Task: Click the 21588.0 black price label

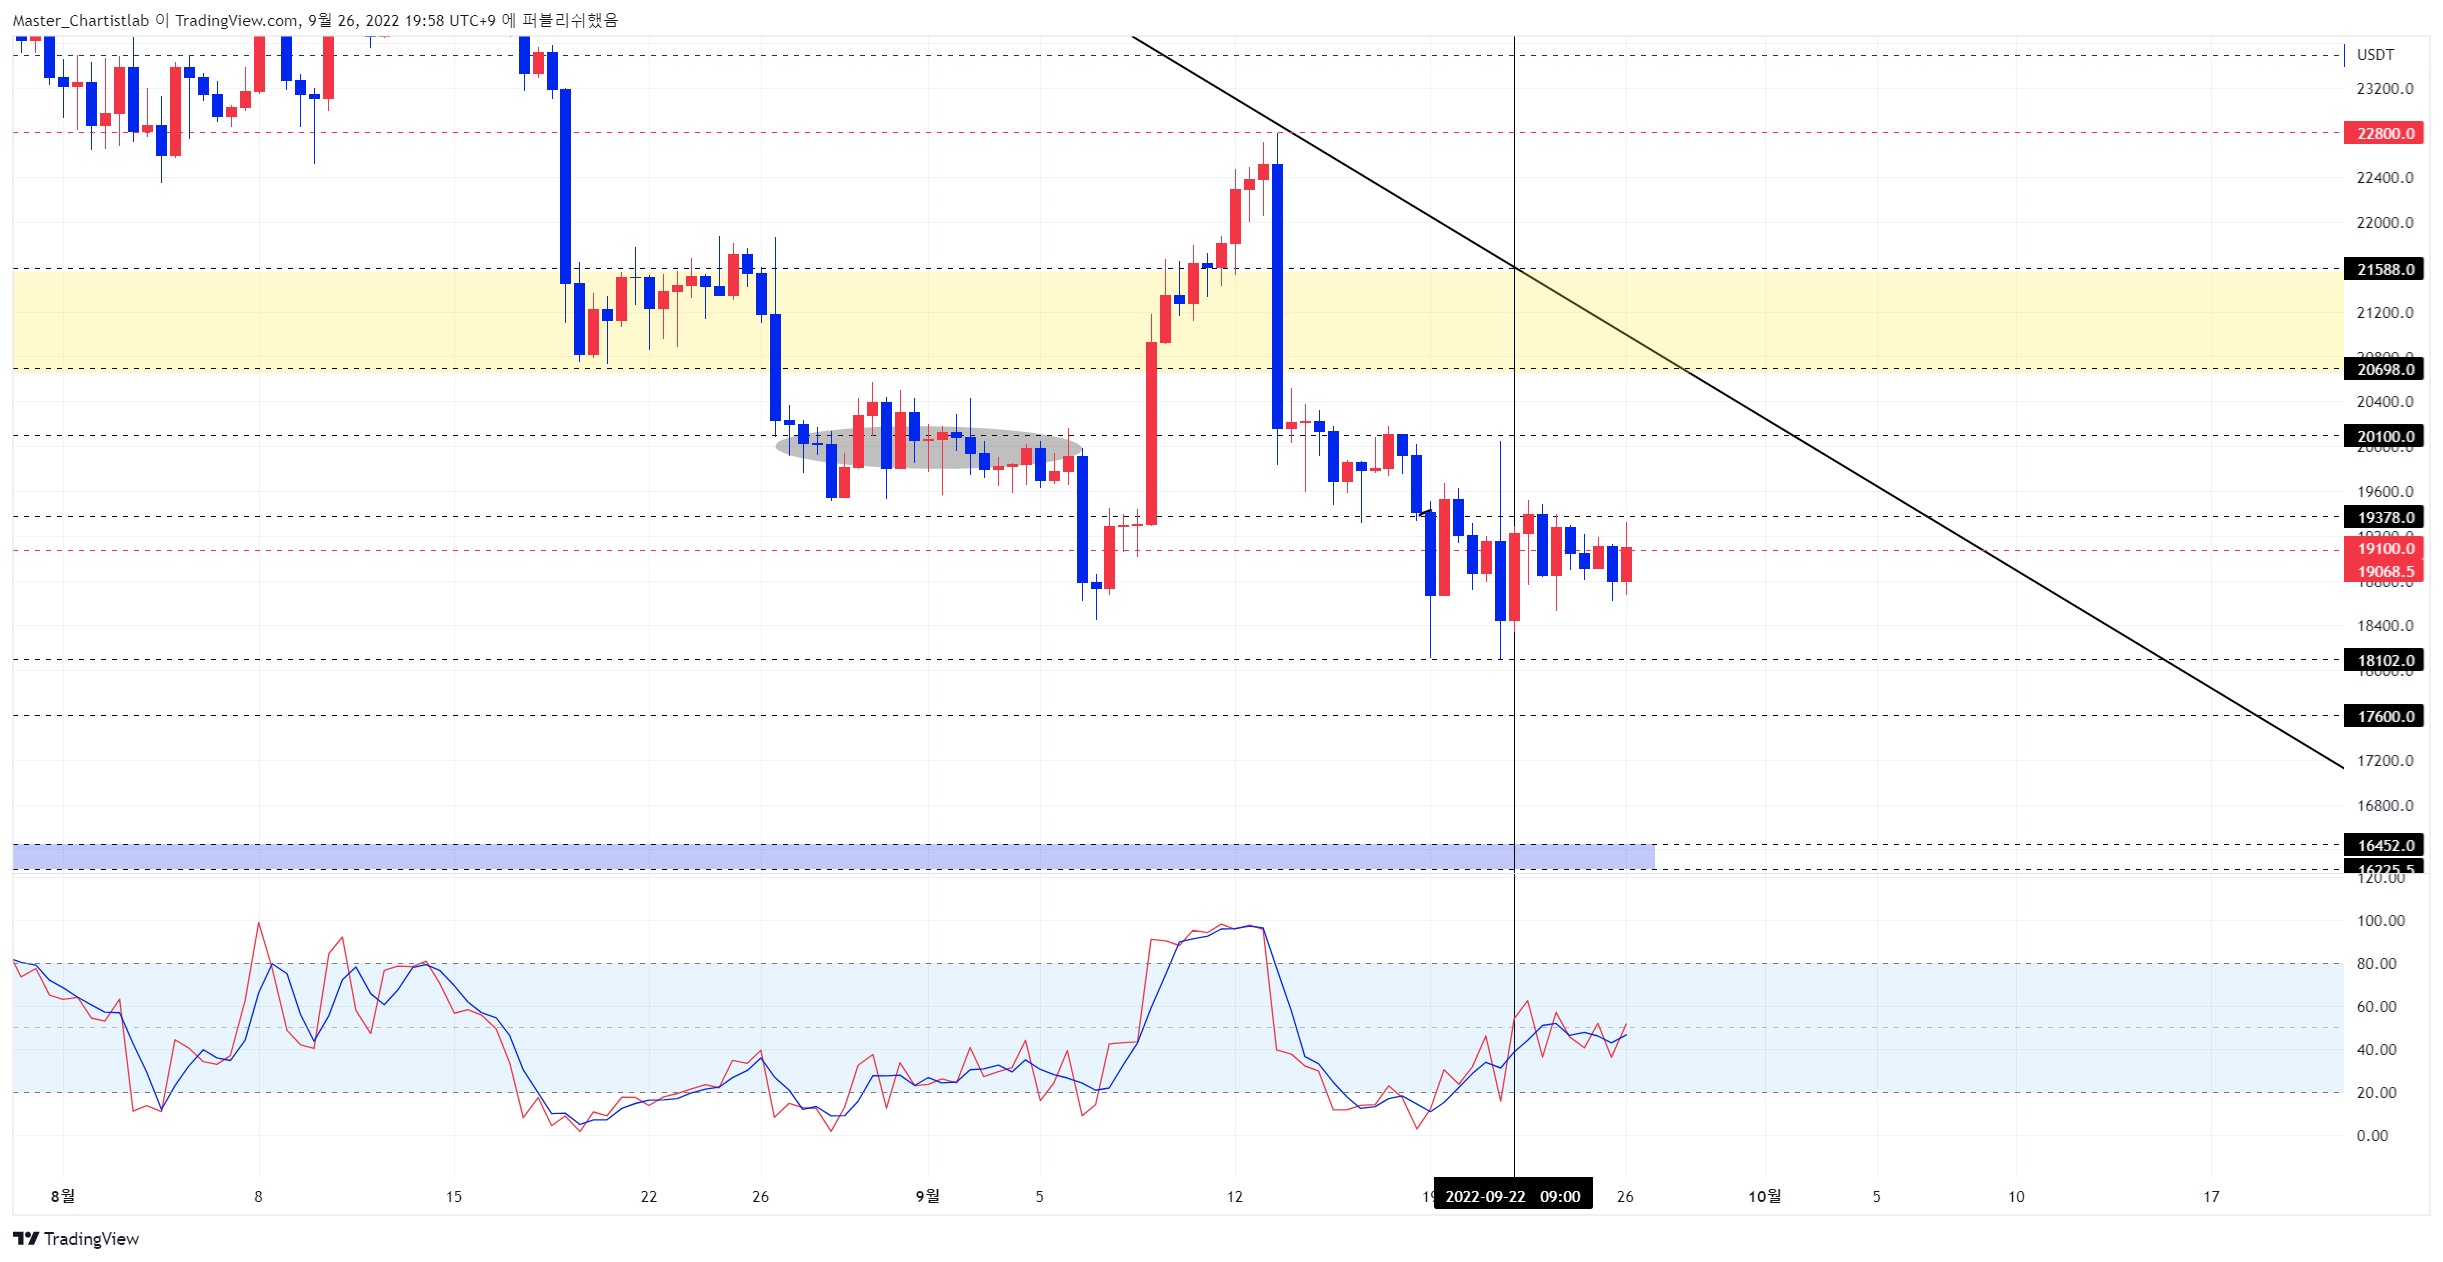Action: [2384, 269]
